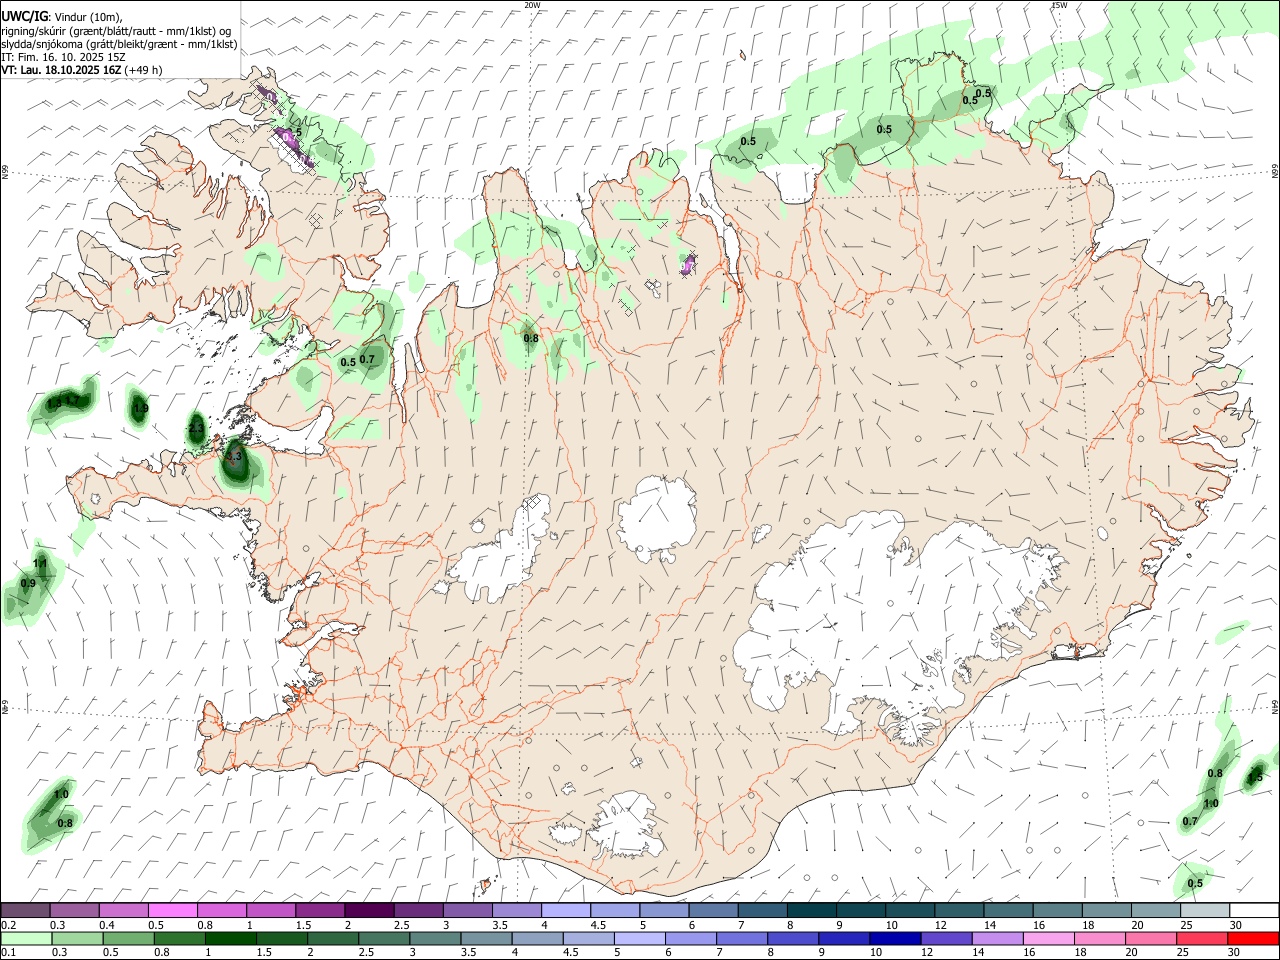The height and width of the screenshot is (960, 1280).
Task: Click the valid time 'VT: Lau. 18.10.2025 16Z (+49 h)'
Action: point(82,70)
